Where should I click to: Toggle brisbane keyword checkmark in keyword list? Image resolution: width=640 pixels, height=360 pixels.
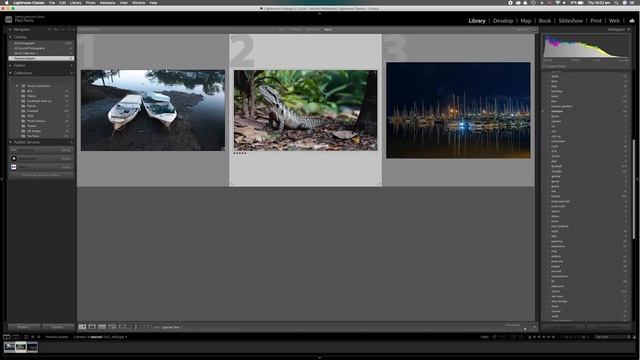[543, 111]
